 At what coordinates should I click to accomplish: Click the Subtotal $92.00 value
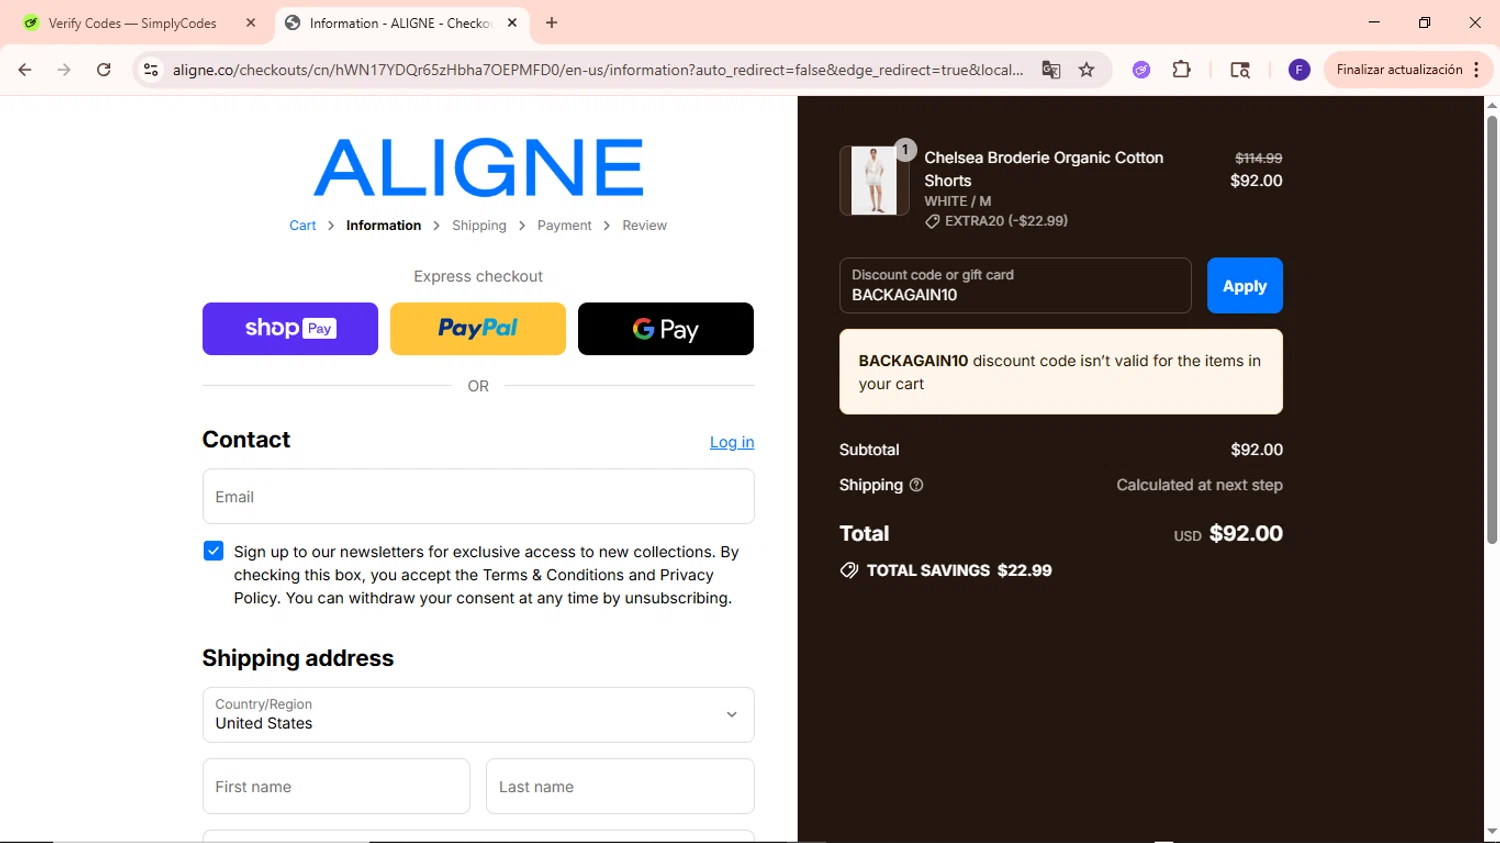1257,450
